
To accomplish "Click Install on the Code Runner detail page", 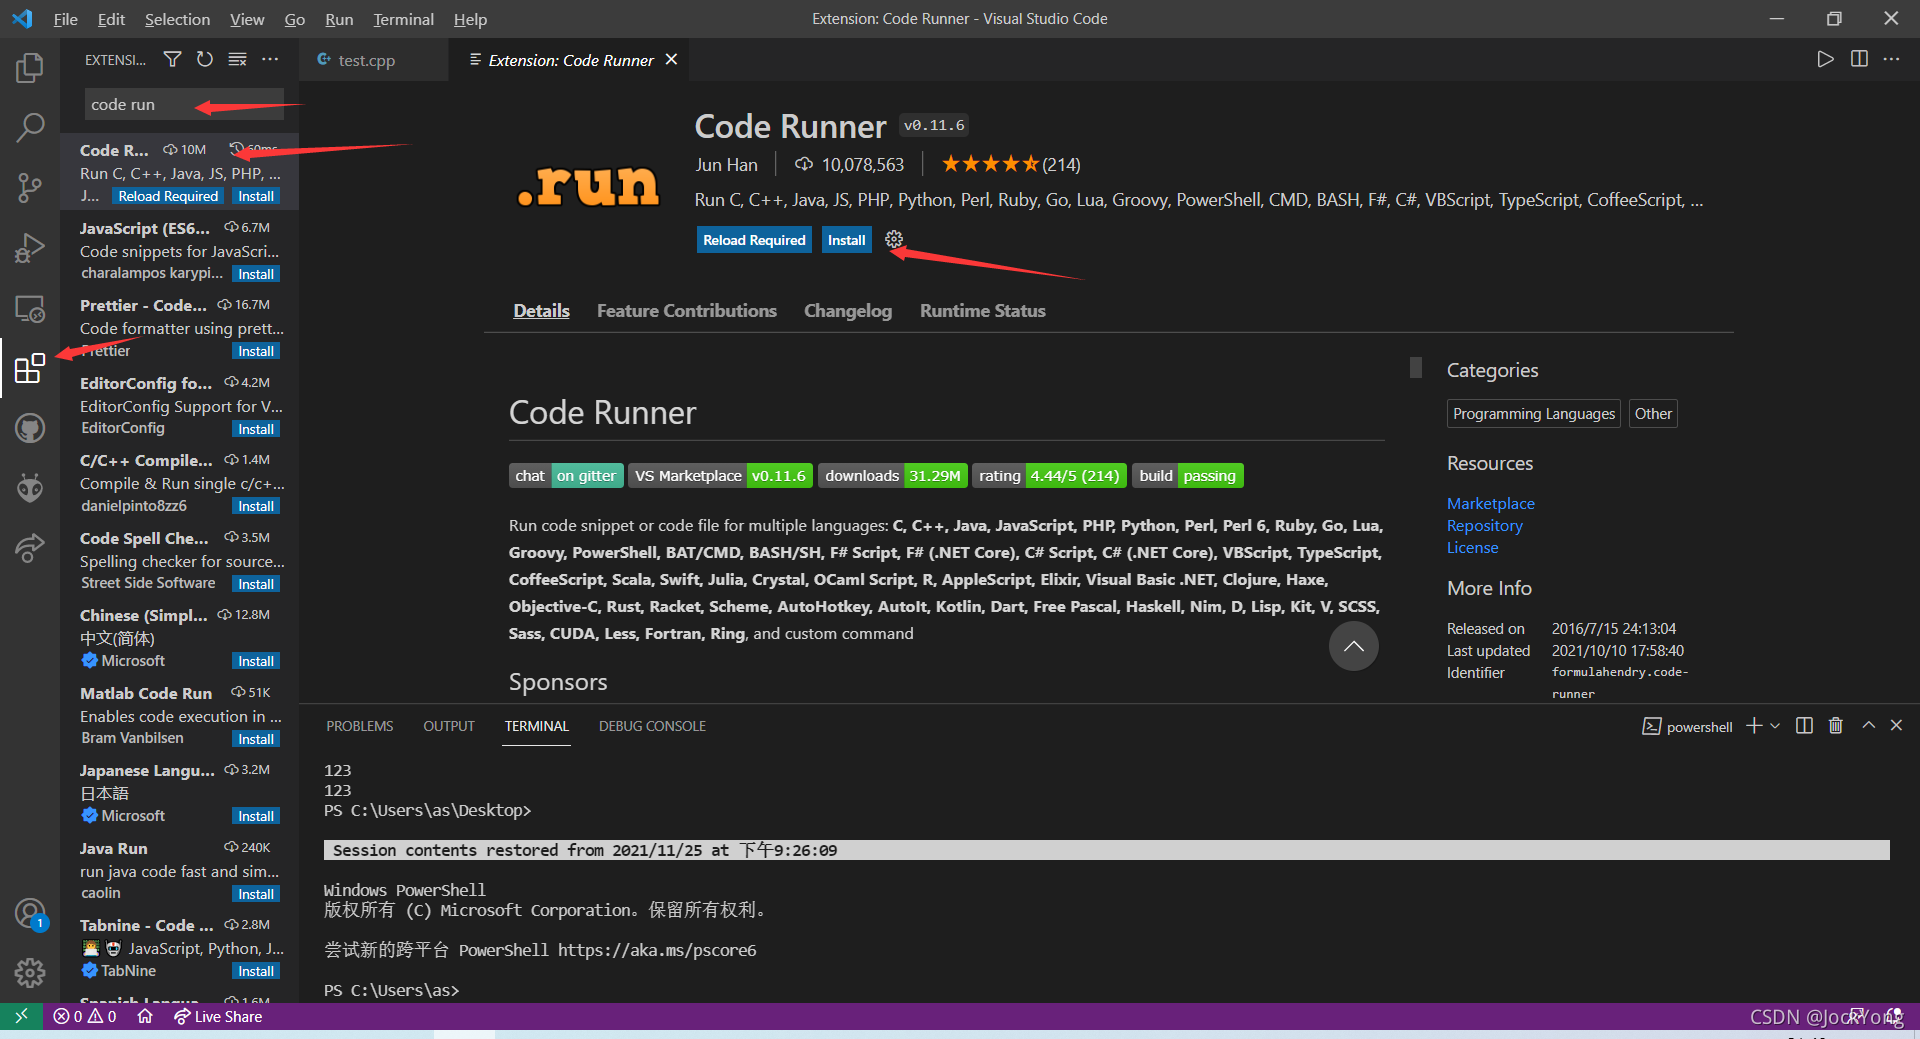I will [846, 240].
